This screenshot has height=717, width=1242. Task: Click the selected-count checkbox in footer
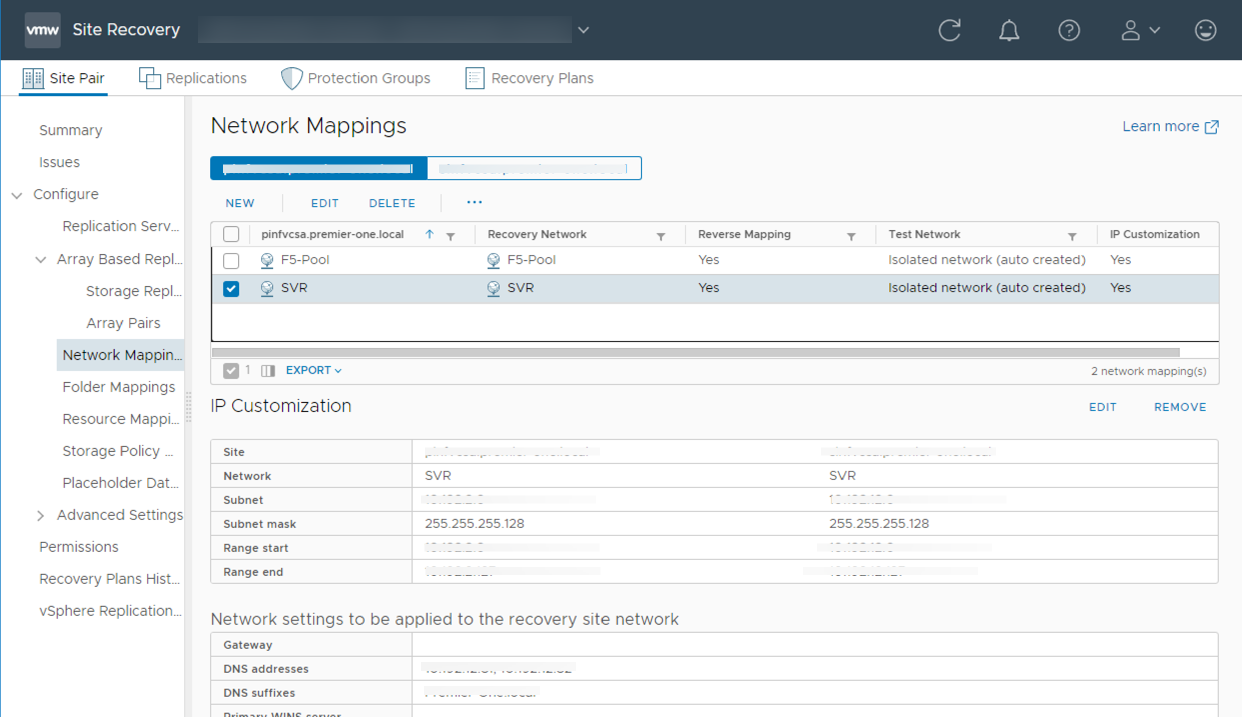231,370
